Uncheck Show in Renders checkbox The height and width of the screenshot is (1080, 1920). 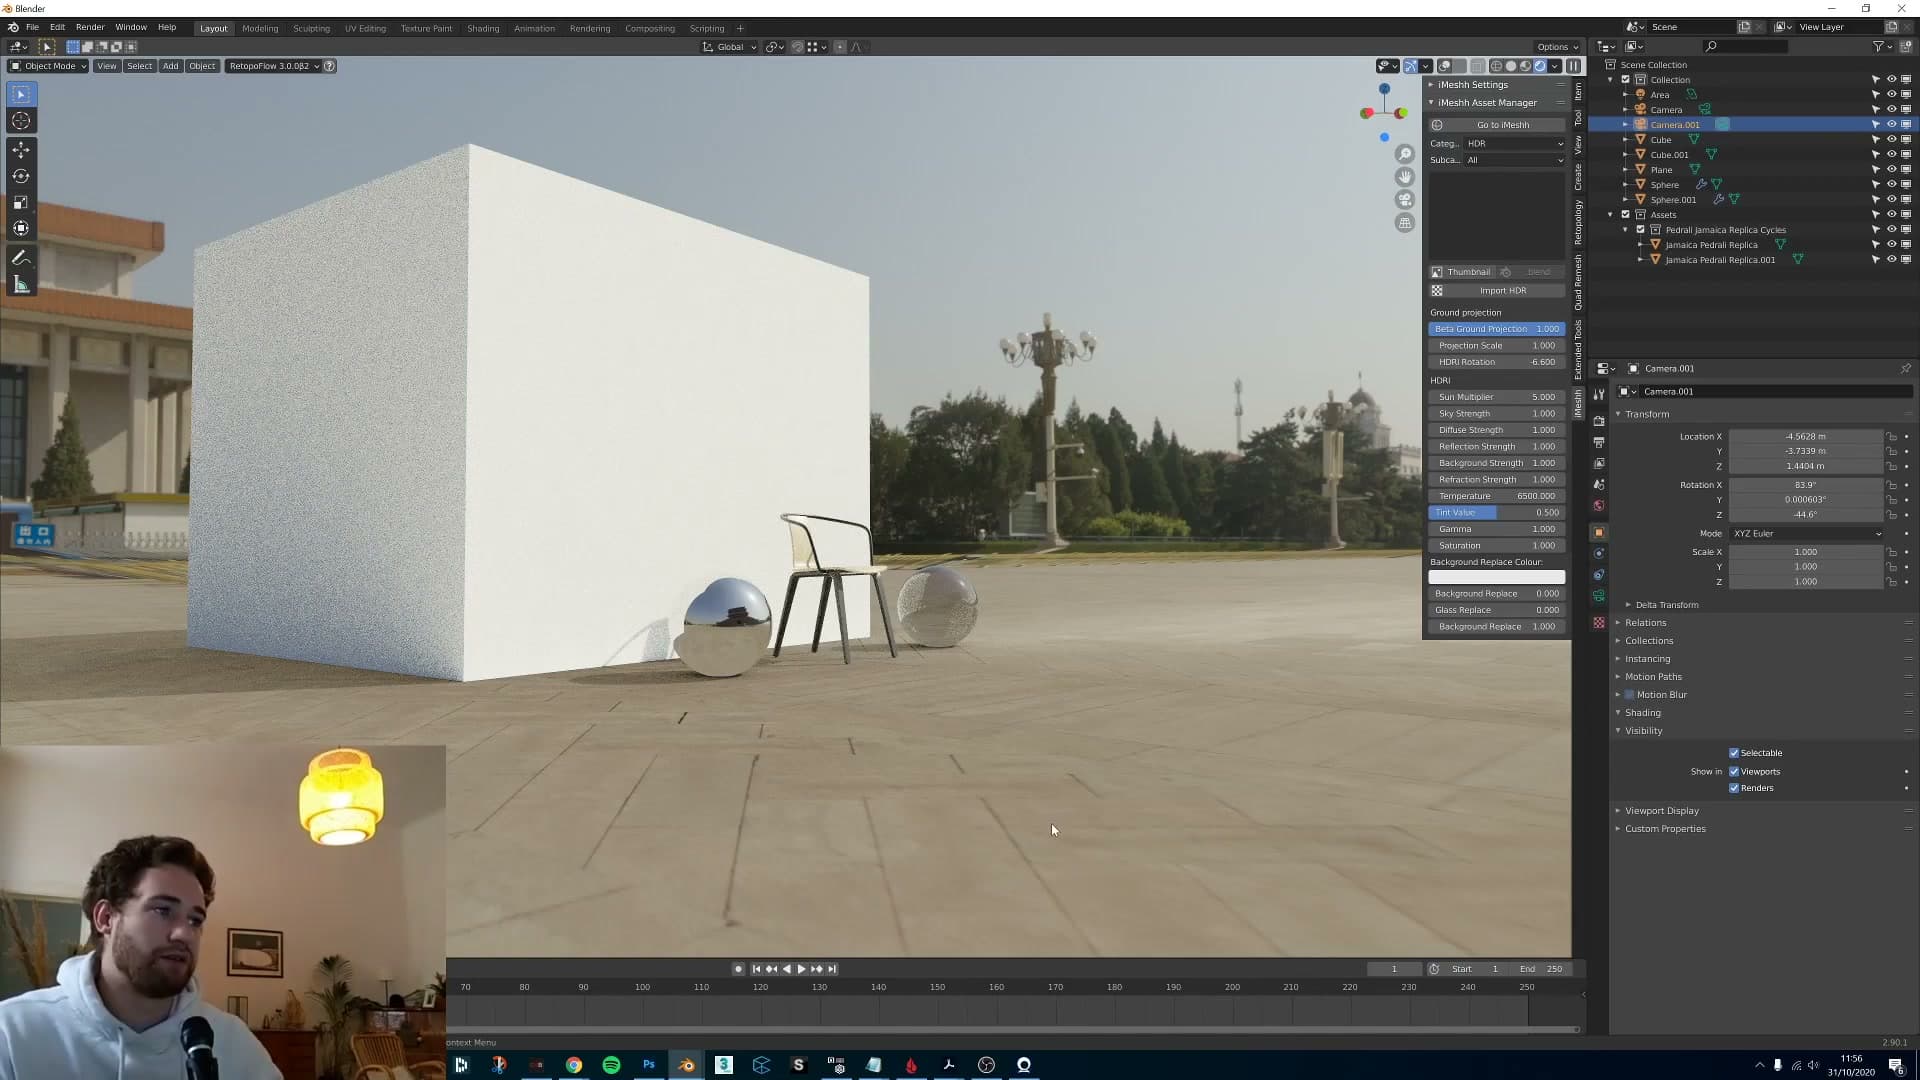coord(1734,788)
